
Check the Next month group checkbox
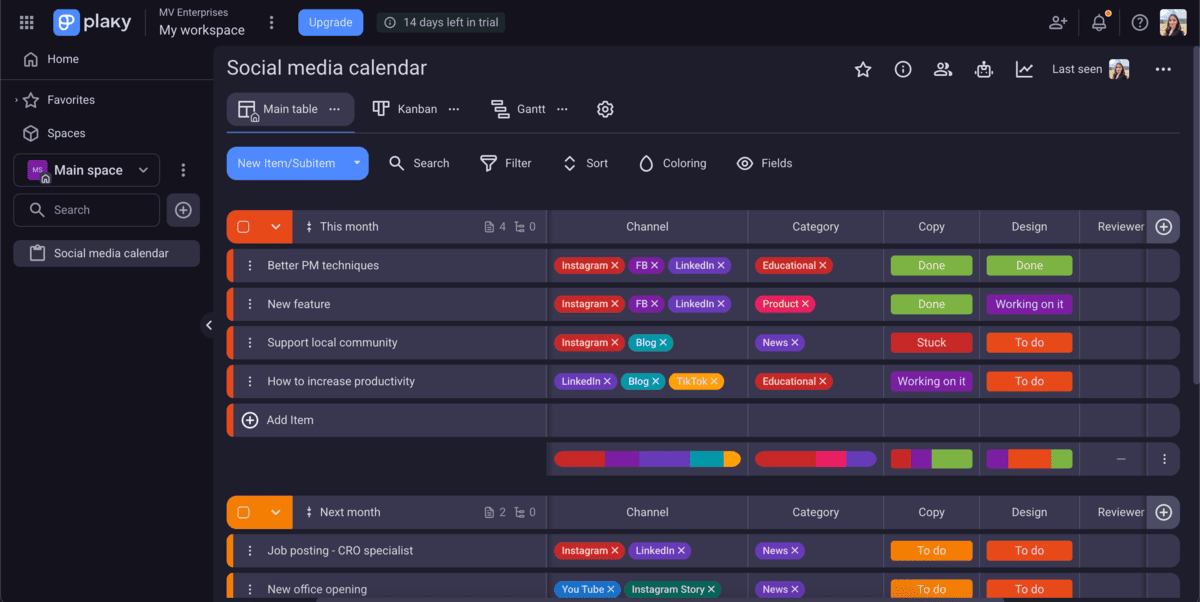point(243,512)
